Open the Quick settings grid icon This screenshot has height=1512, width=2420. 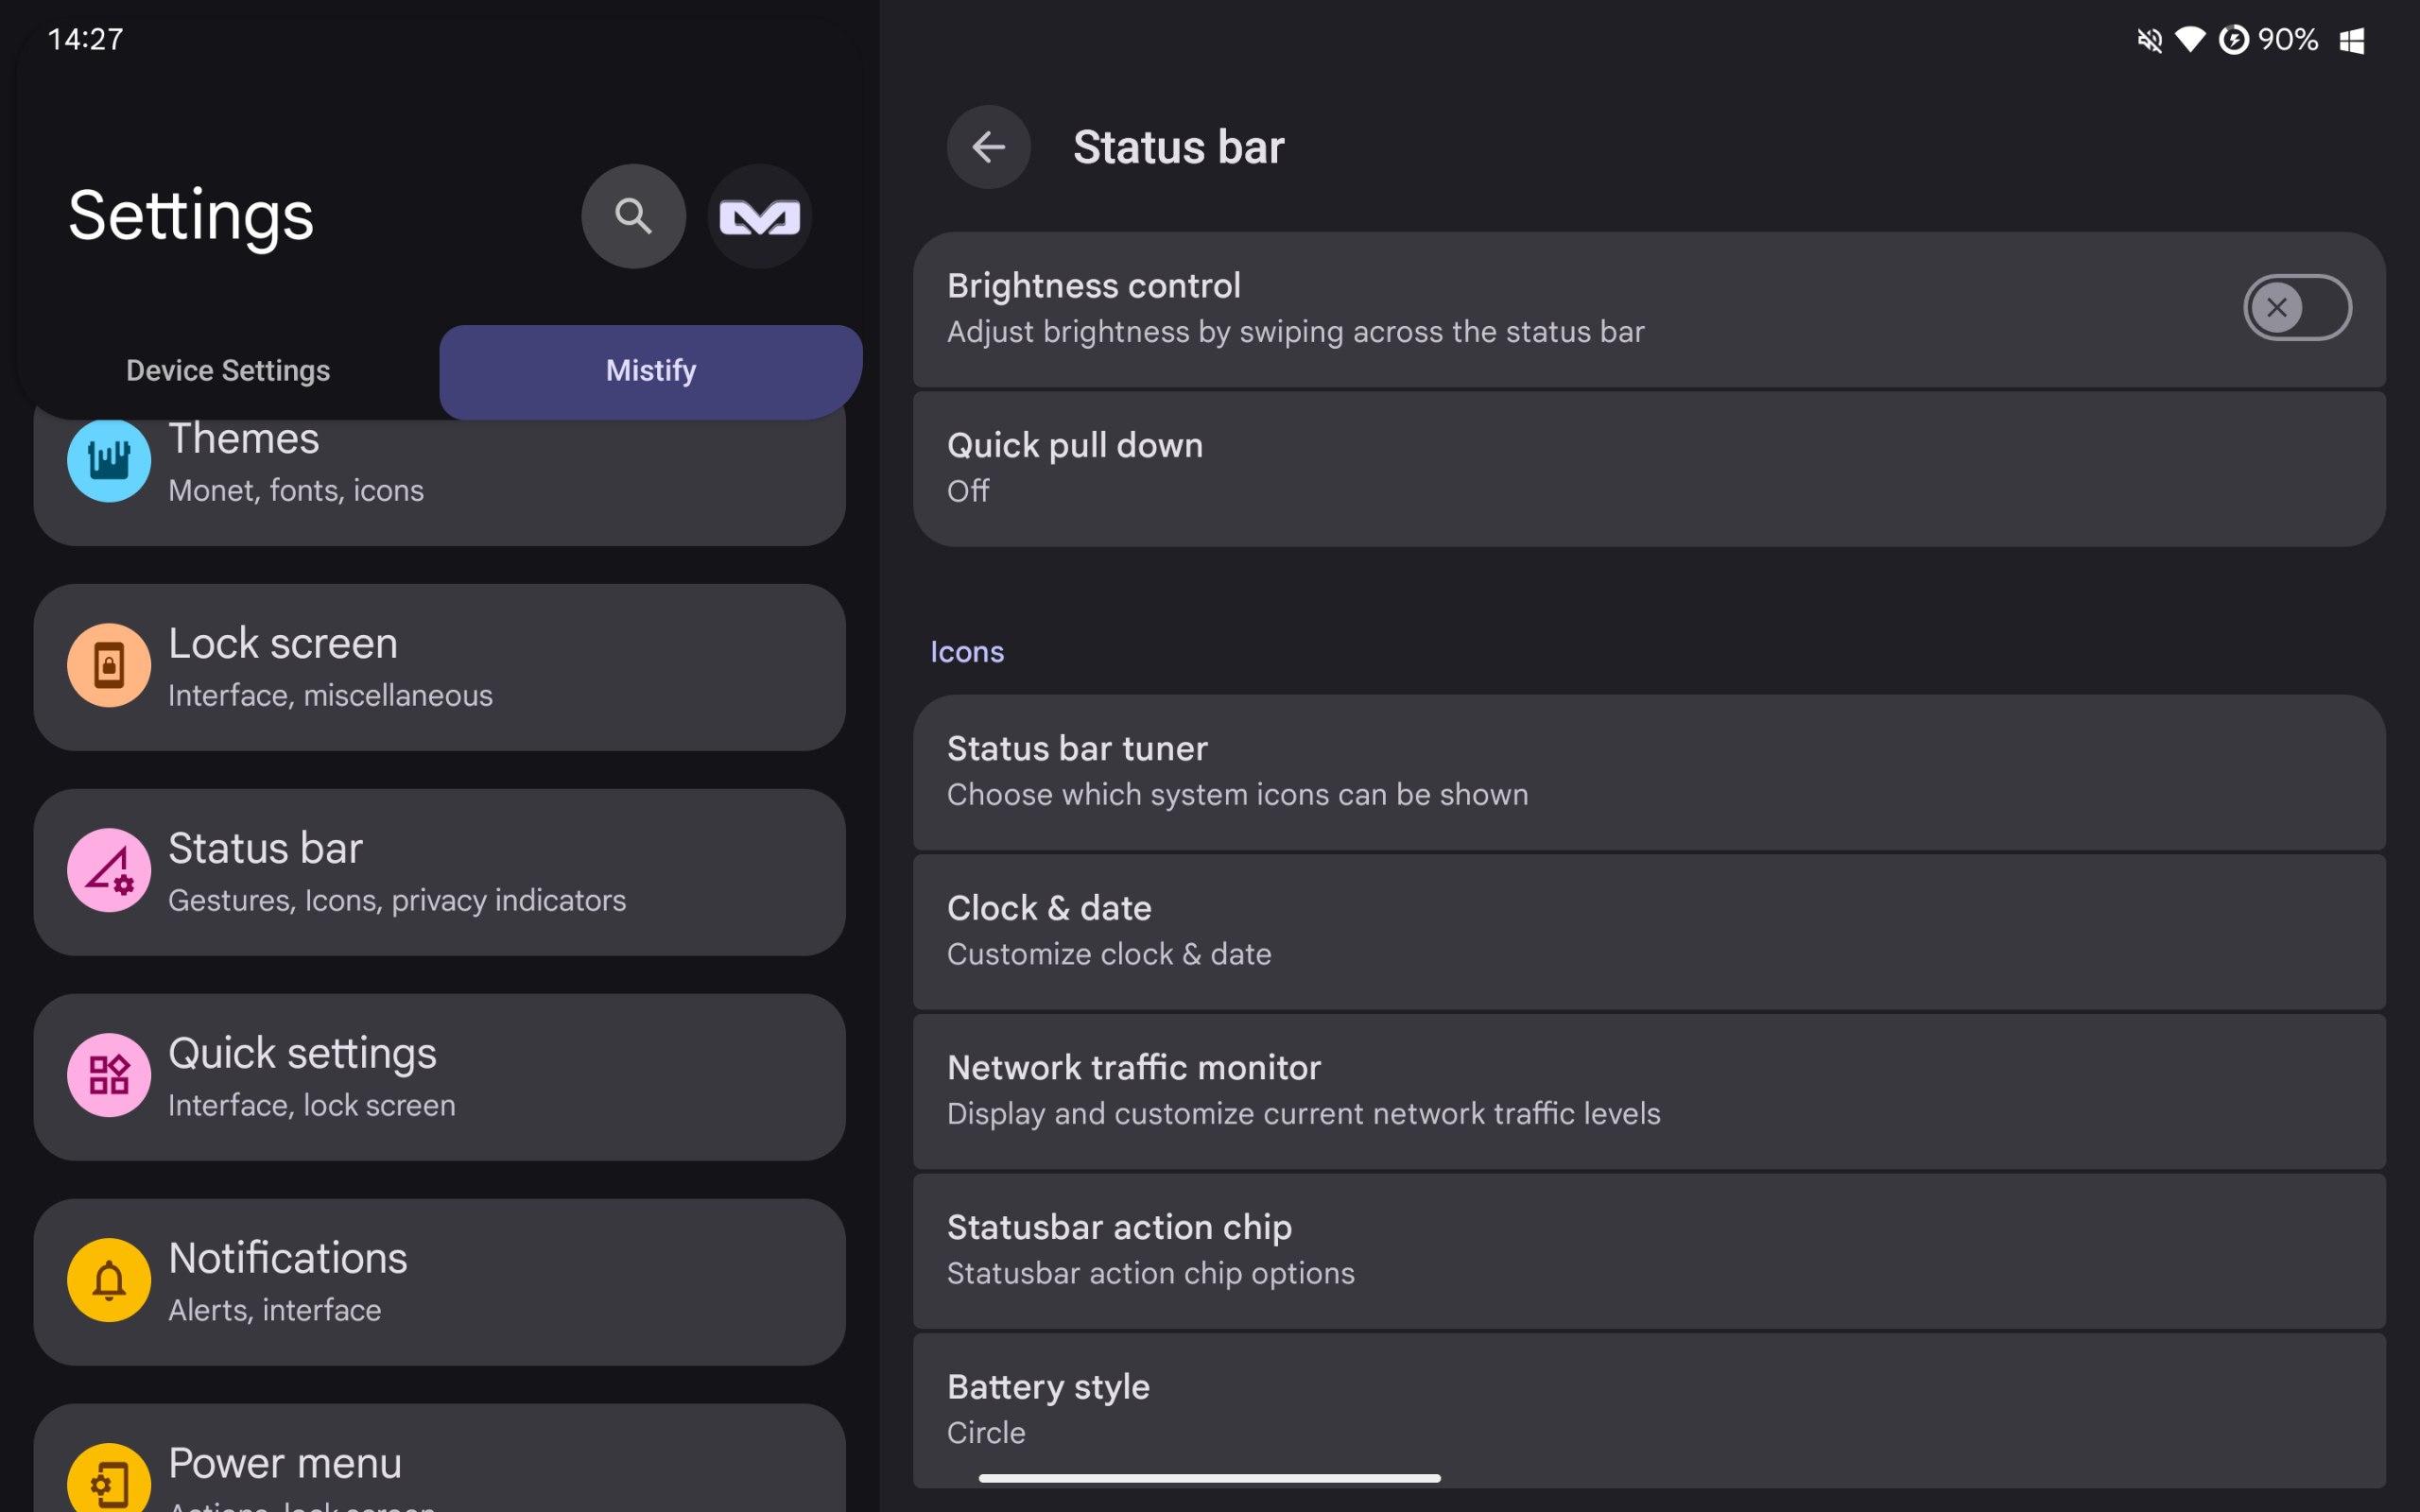coord(109,1075)
